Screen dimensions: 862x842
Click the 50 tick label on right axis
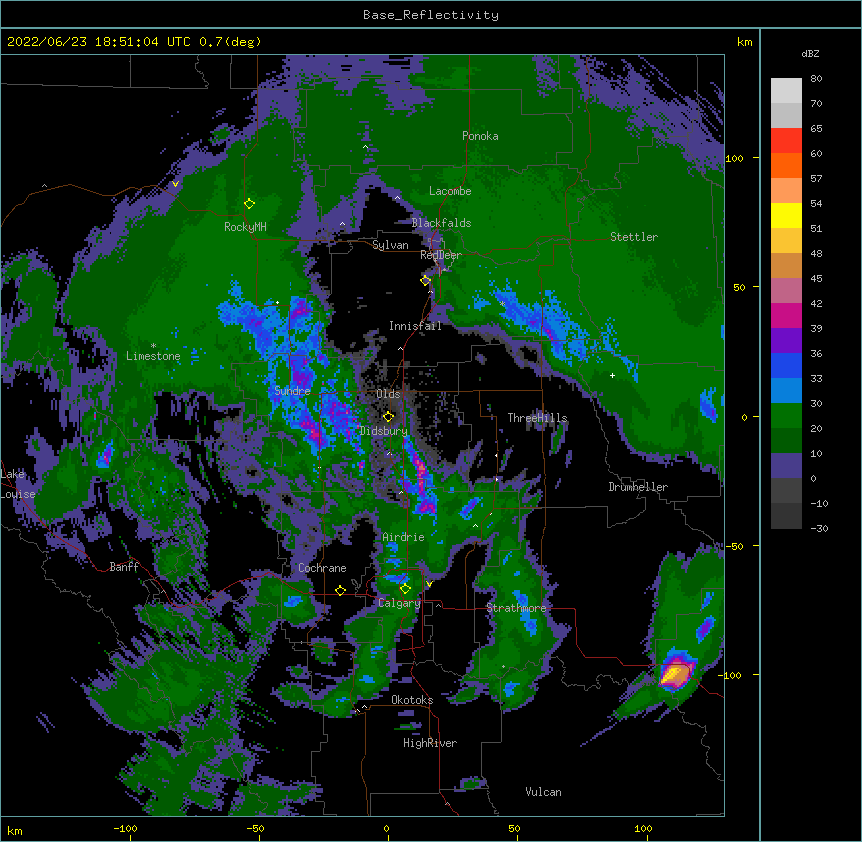(x=739, y=287)
